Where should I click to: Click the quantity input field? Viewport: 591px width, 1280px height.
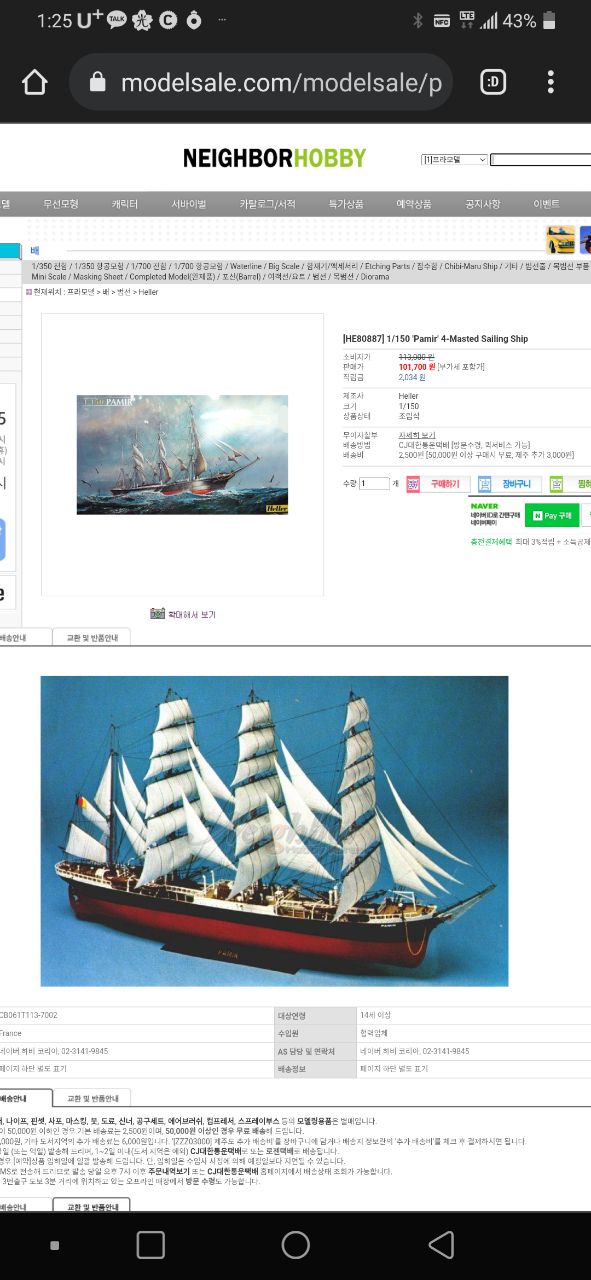click(374, 484)
